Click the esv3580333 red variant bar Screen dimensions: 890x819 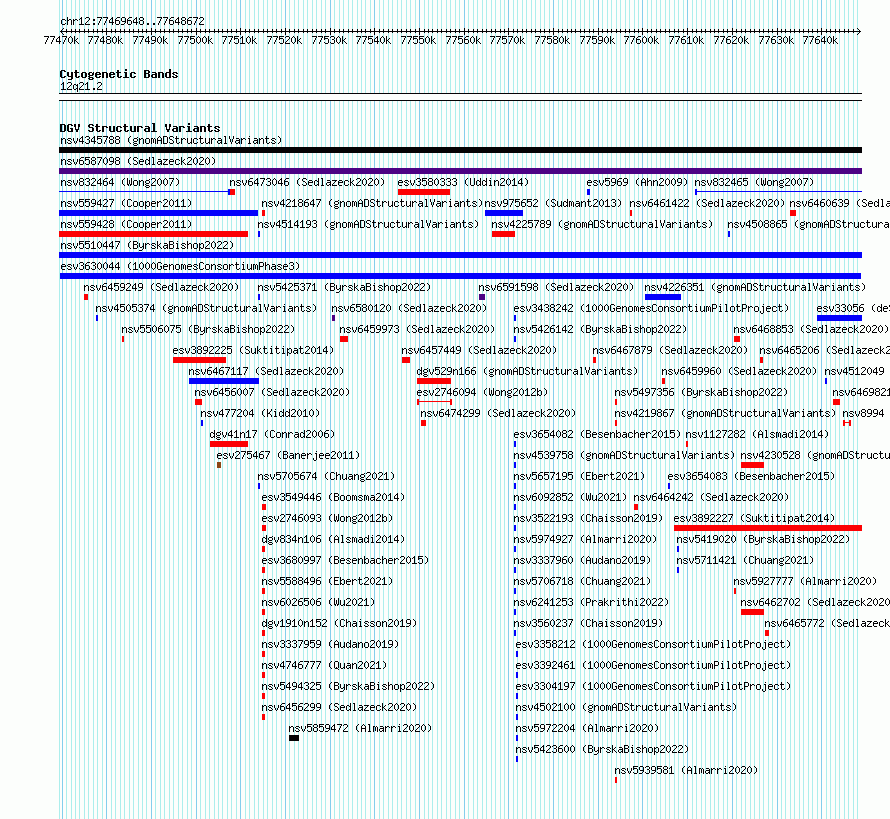[x=424, y=192]
